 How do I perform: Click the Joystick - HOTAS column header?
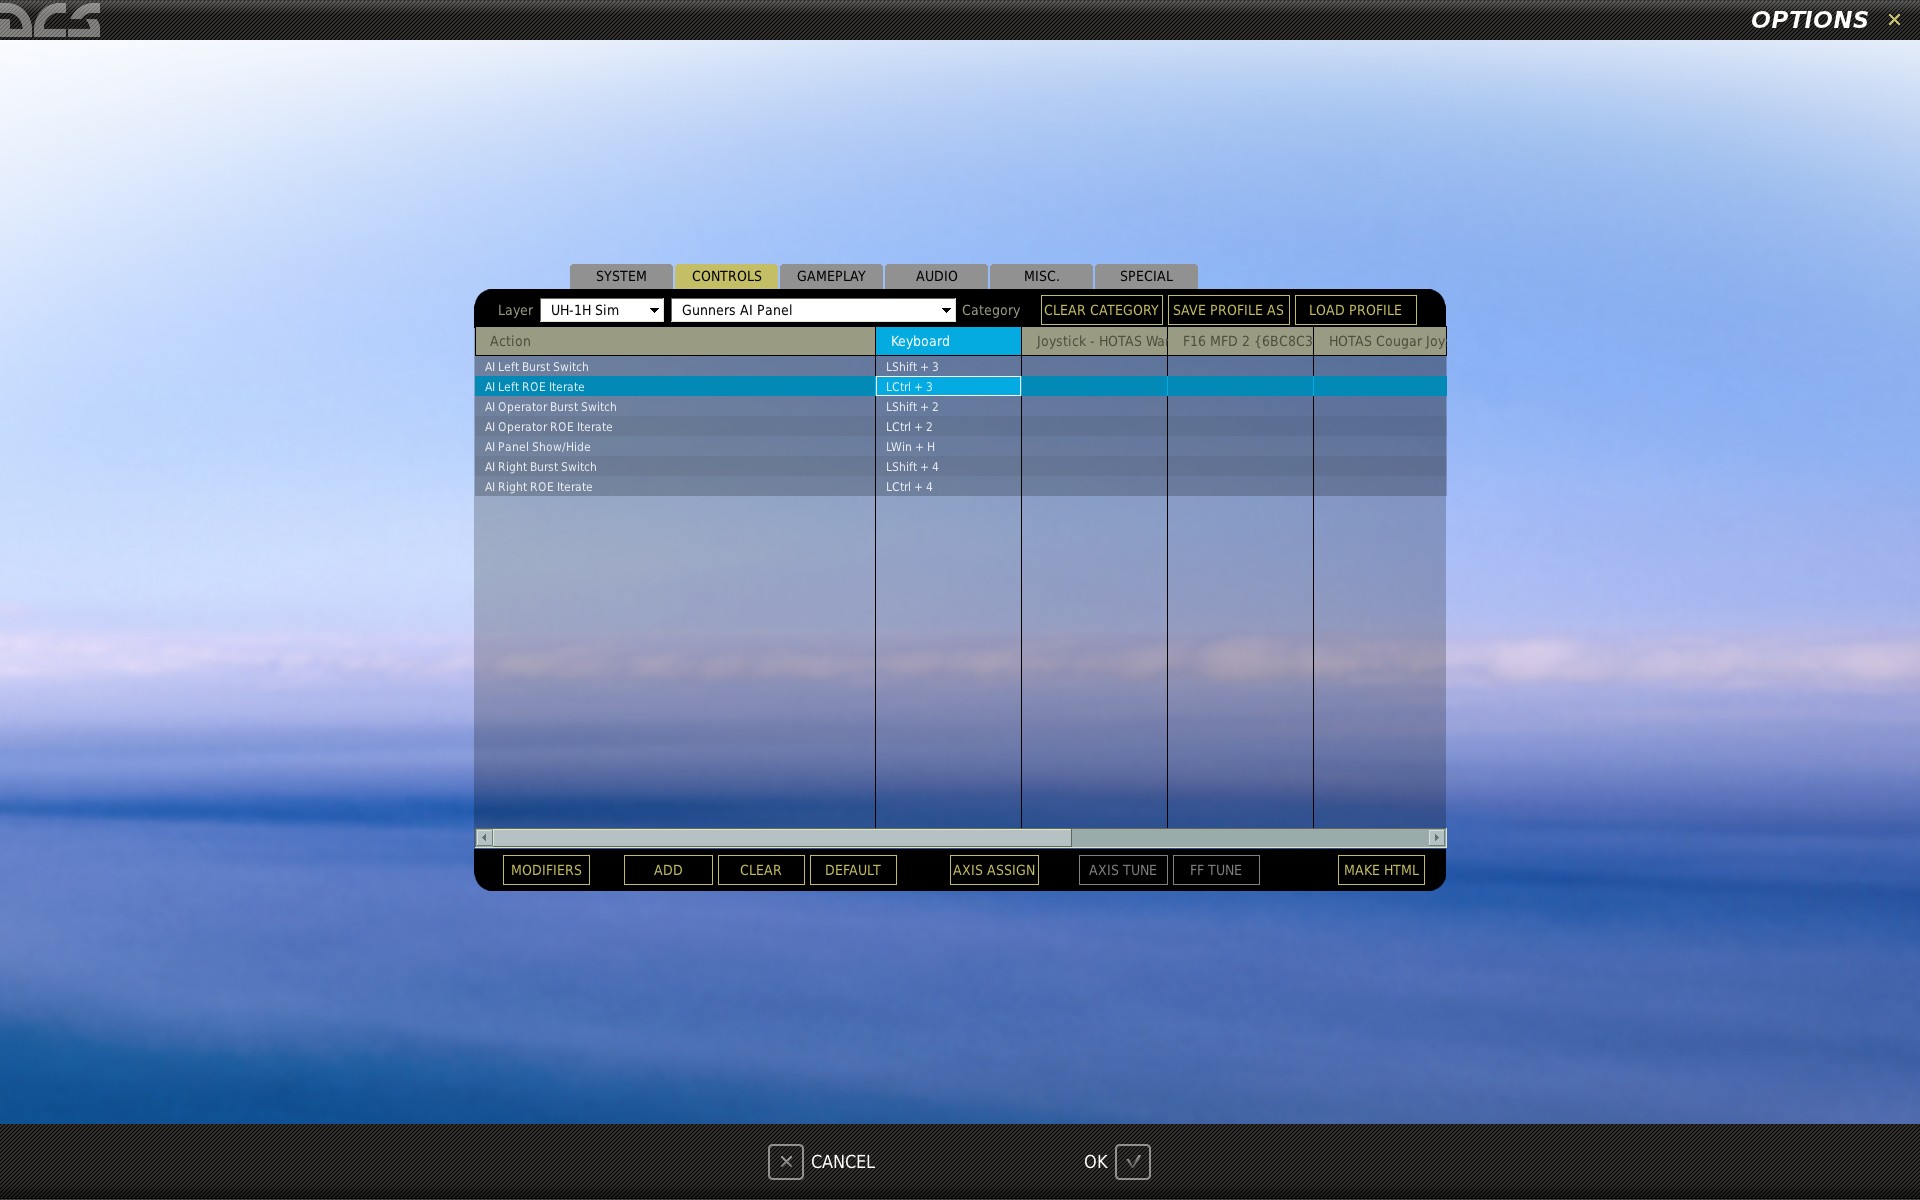[1094, 341]
